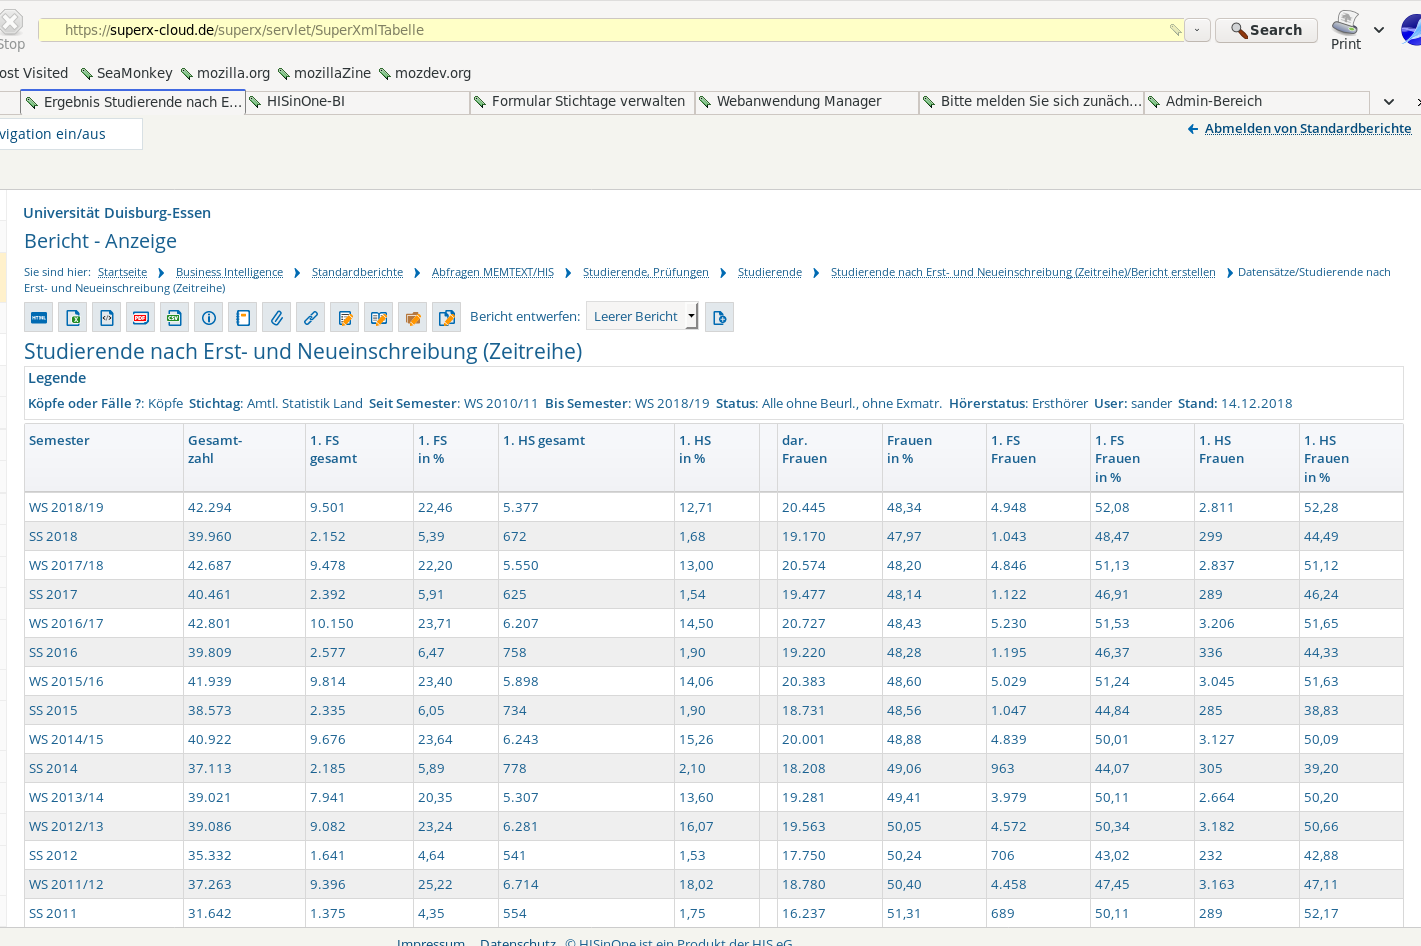This screenshot has width=1421, height=946.
Task: Select Ergebnis Studierende nach tab
Action: [132, 102]
